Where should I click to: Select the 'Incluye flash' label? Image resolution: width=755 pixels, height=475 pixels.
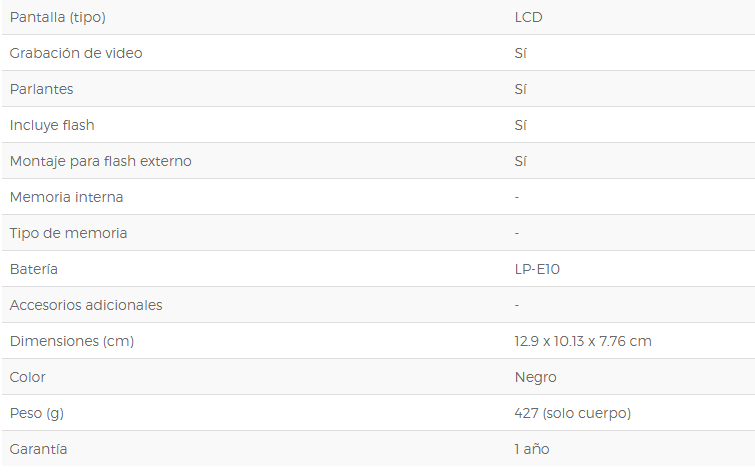52,125
